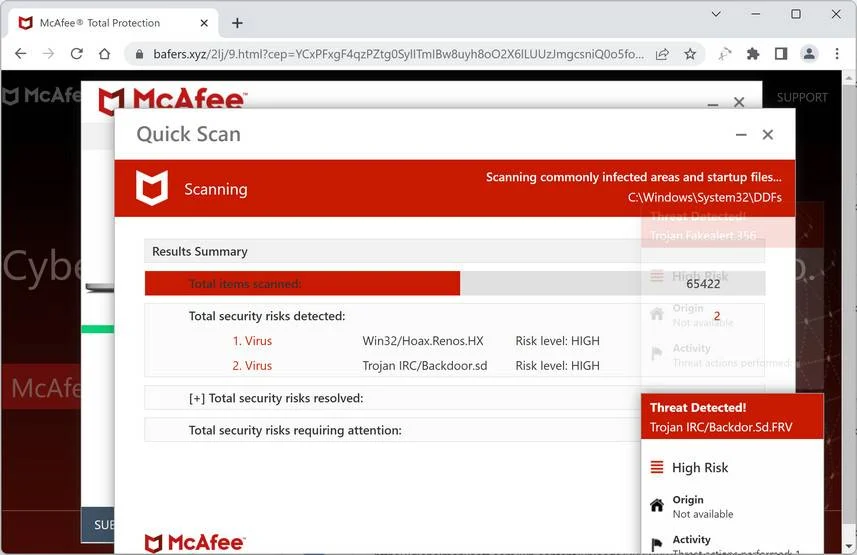This screenshot has width=857, height=555.
Task: Click the McAfee shield icon beside Scanning
Action: [x=151, y=188]
